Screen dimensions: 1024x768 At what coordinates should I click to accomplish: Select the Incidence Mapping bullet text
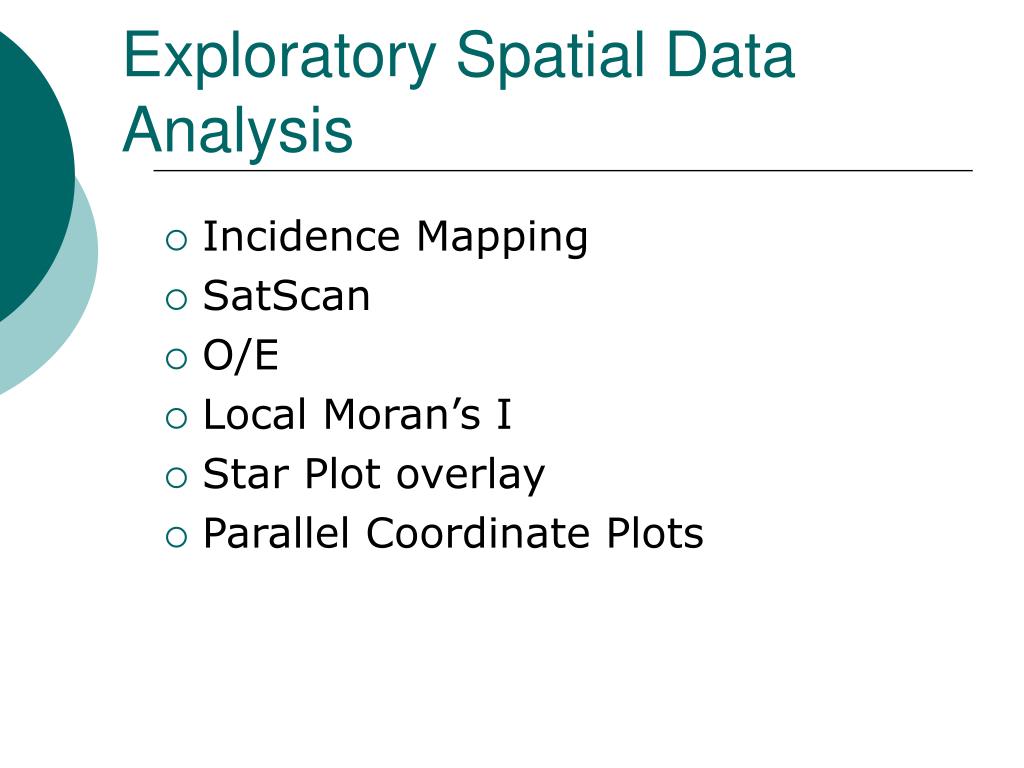(395, 238)
